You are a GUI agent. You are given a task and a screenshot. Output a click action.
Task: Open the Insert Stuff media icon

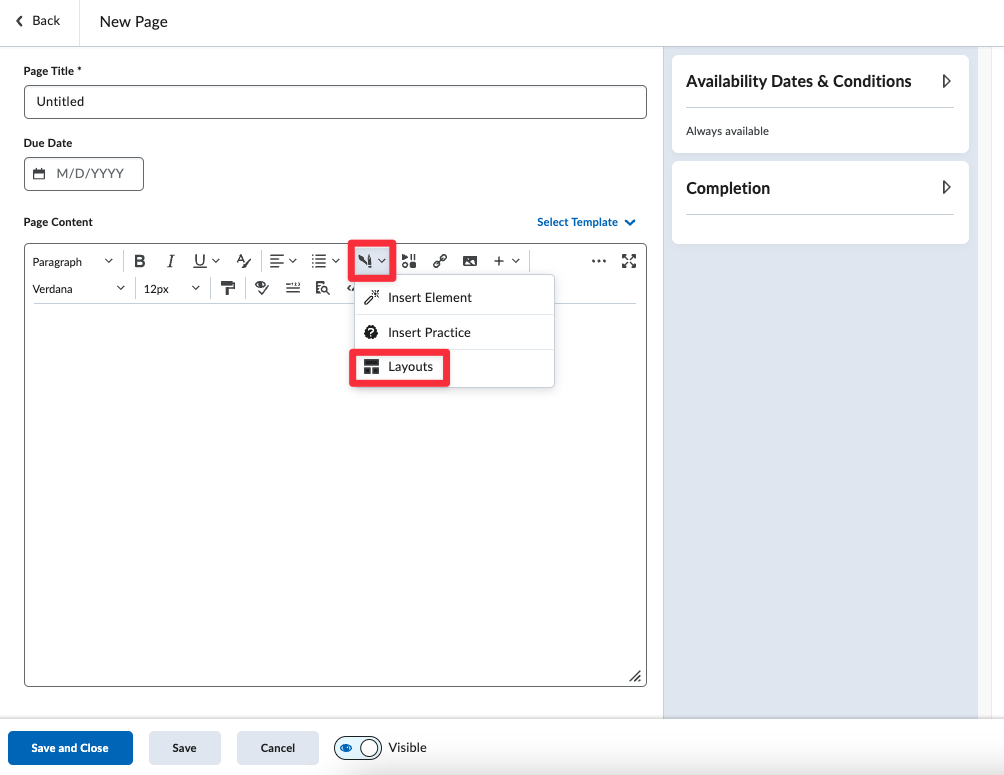(x=409, y=261)
